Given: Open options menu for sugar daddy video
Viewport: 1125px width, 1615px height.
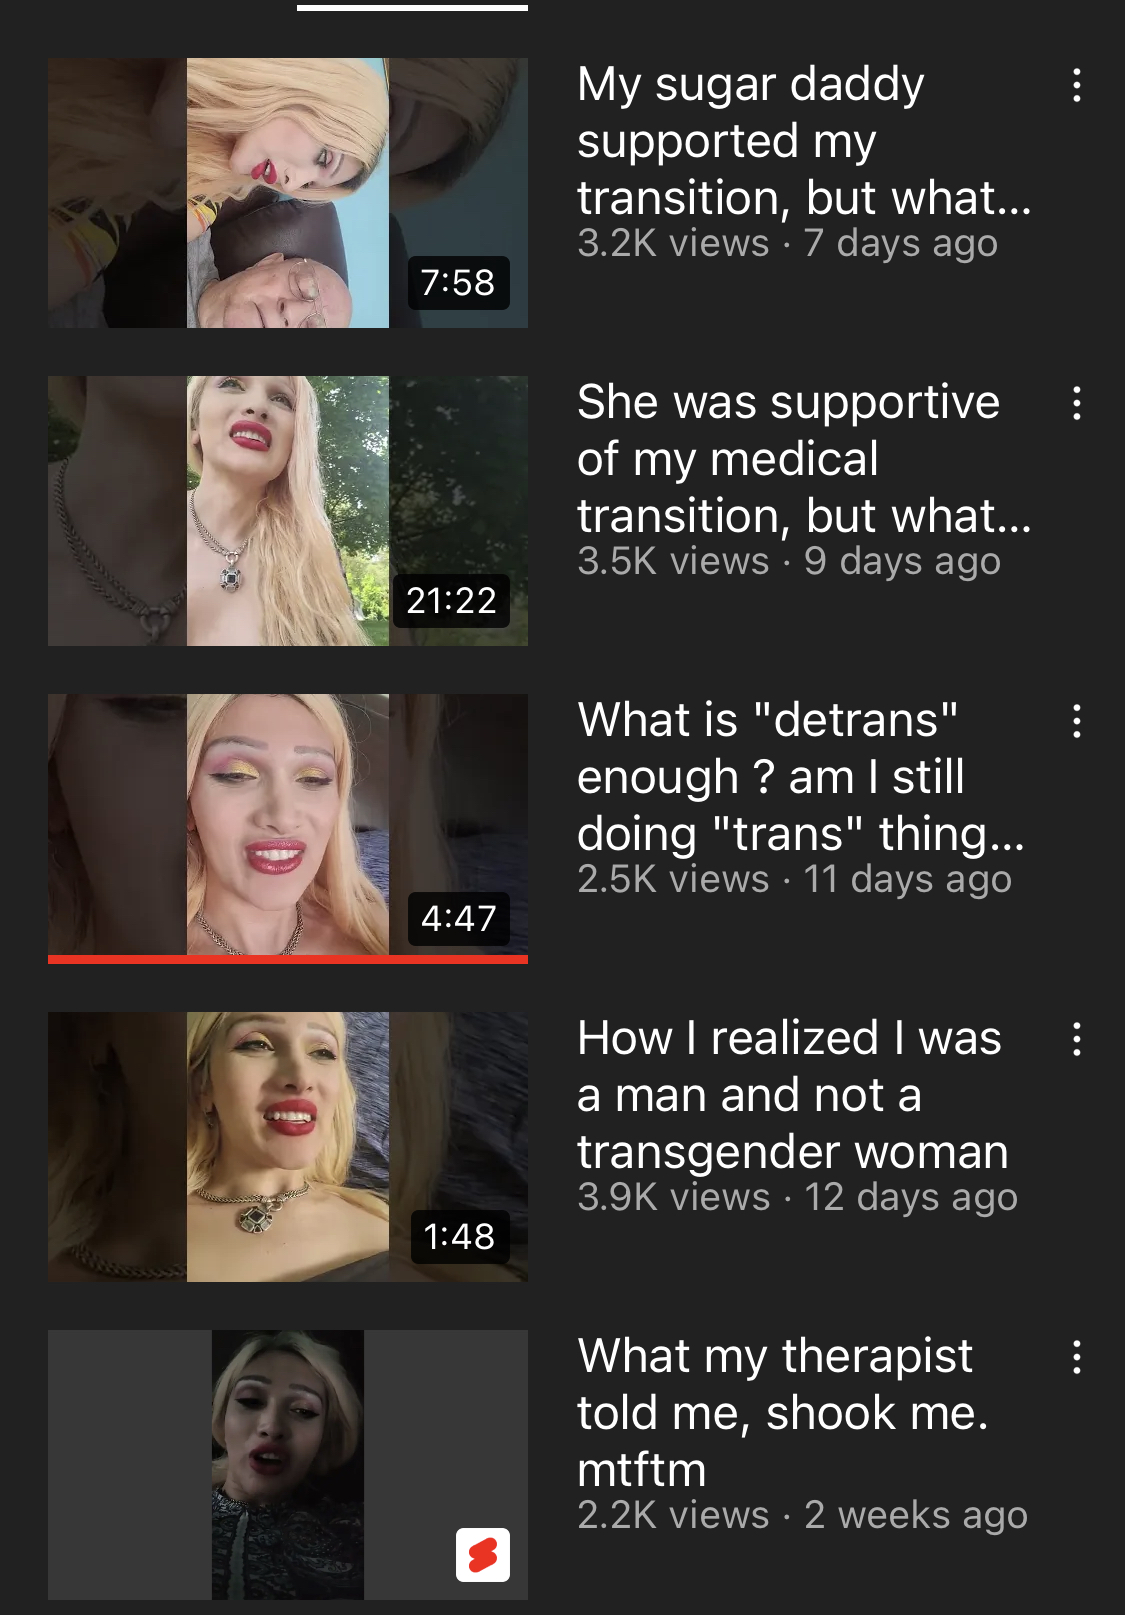Looking at the screenshot, I should point(1076,85).
